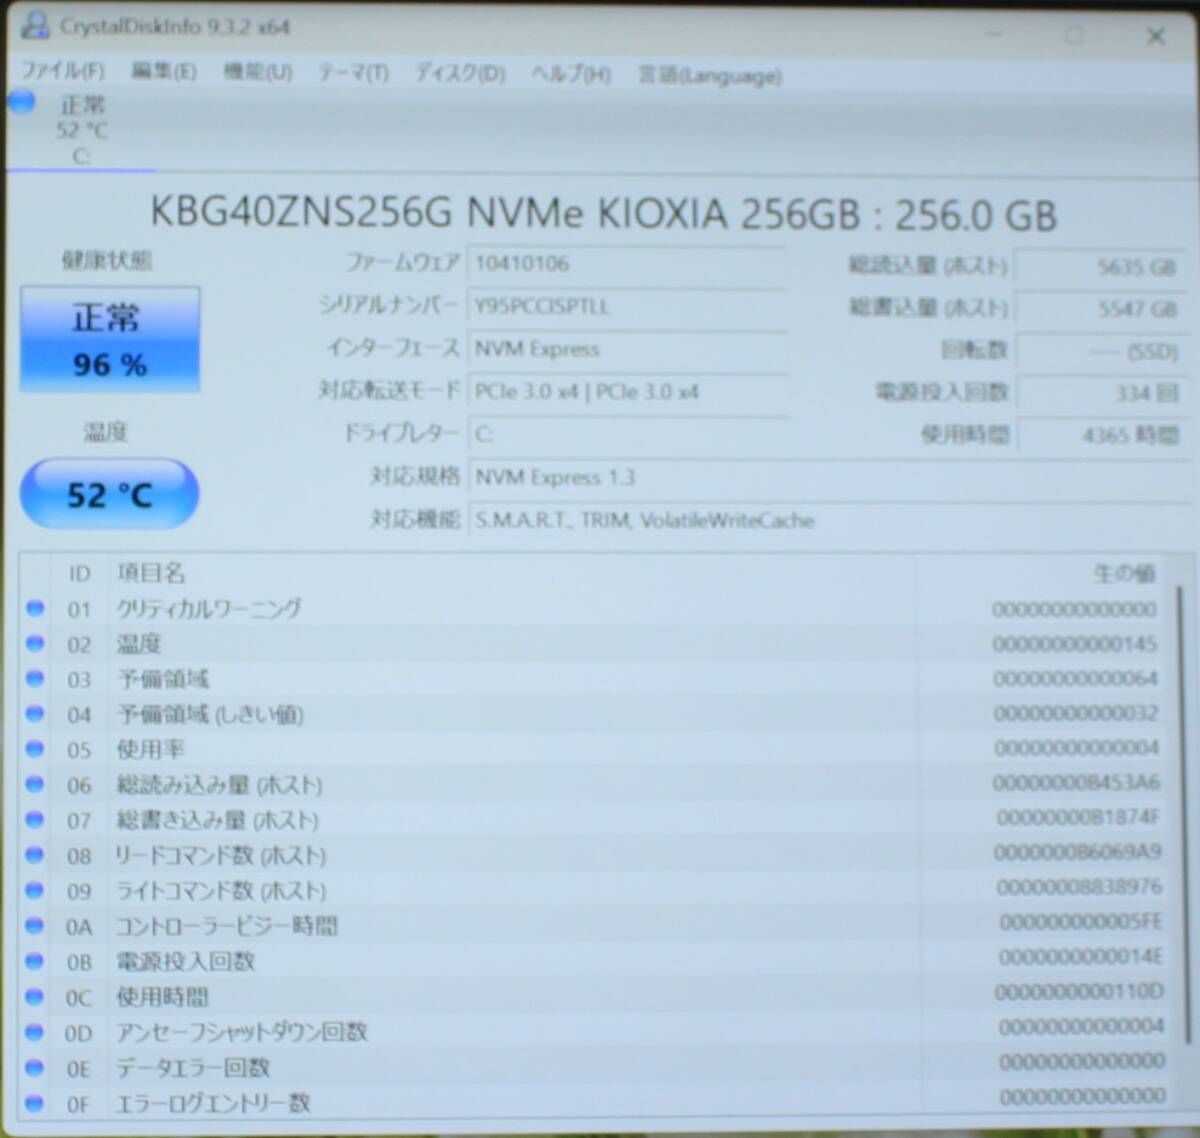
Task: Click the standard field NVM Express 1.3
Action: (828, 477)
